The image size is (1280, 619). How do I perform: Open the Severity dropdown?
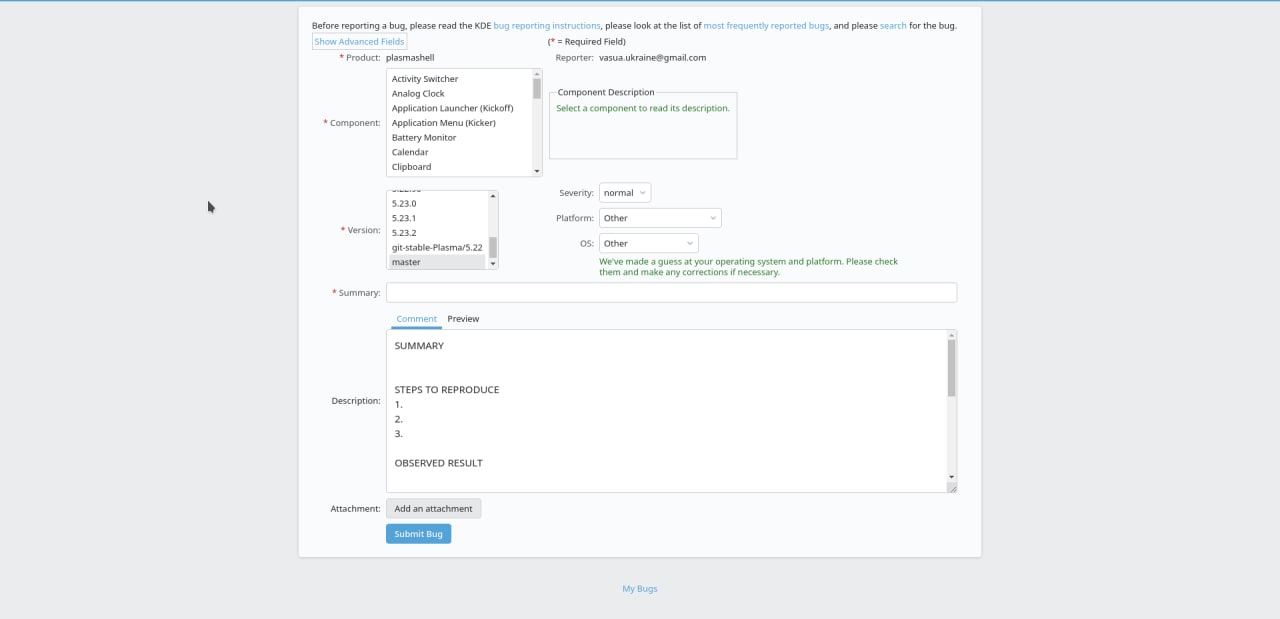(x=625, y=193)
